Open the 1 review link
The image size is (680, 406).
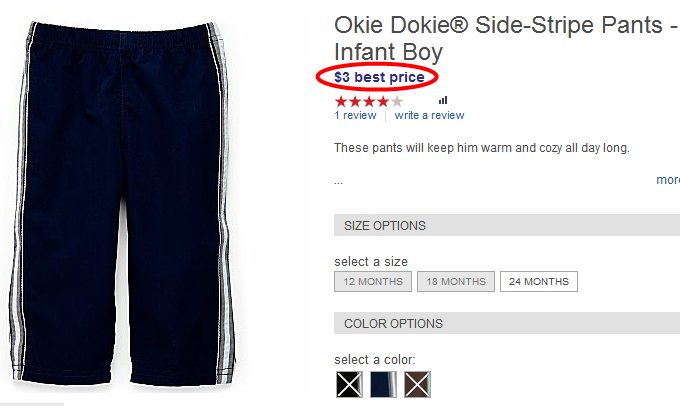click(355, 115)
